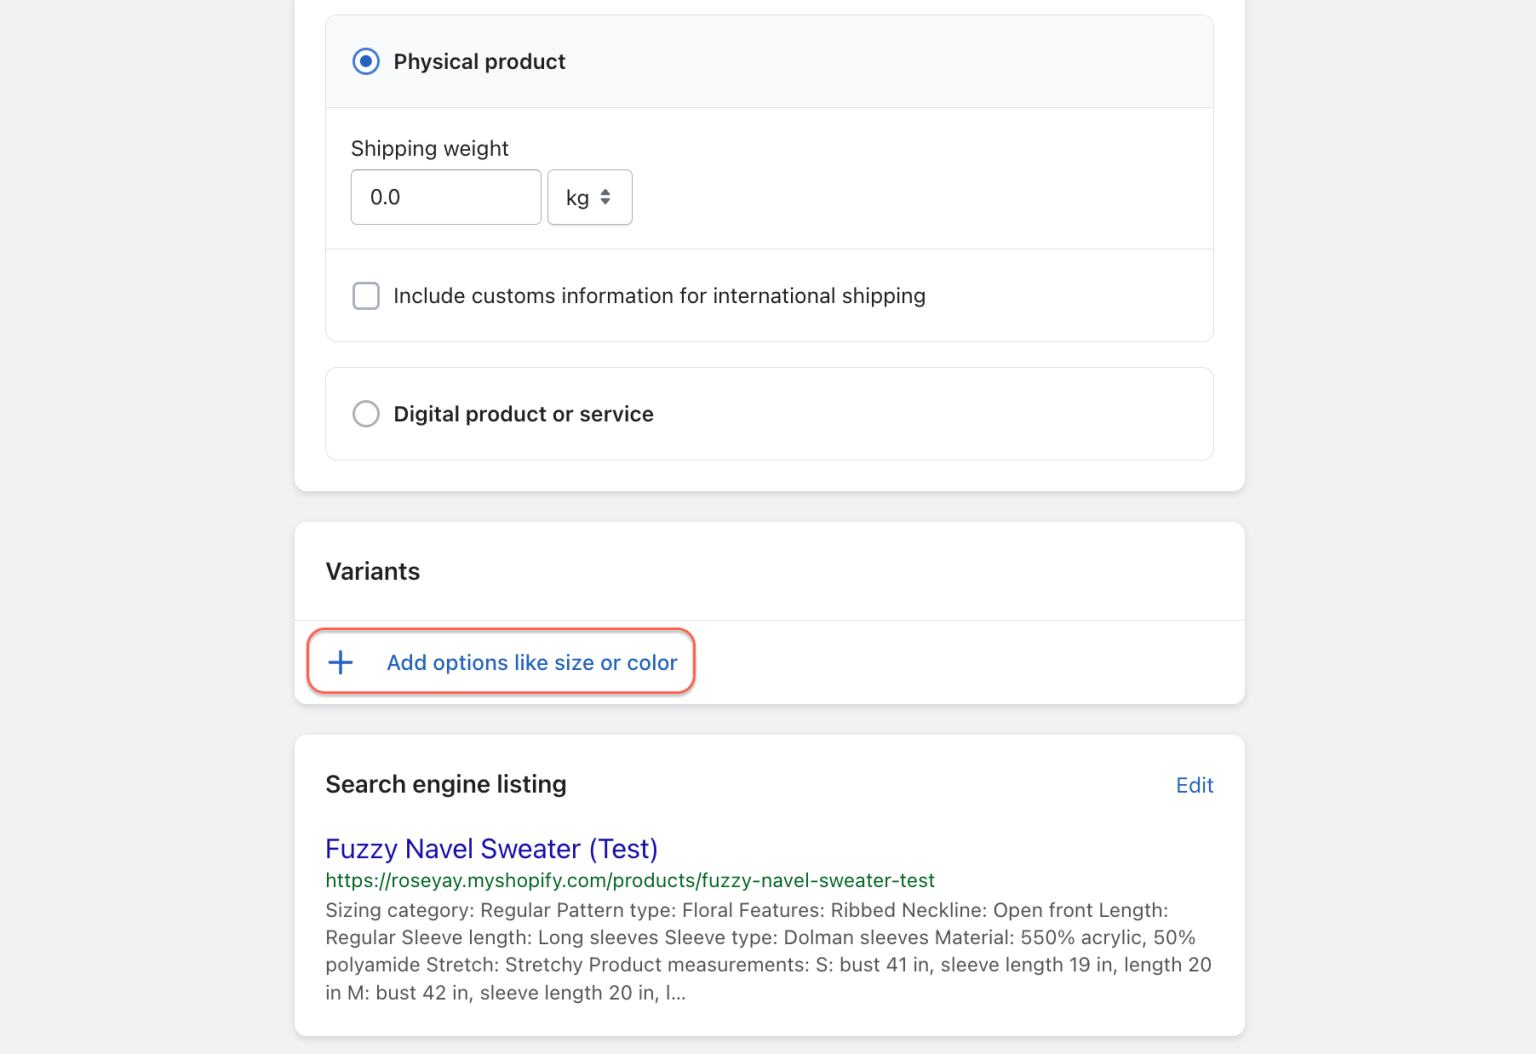Viewport: 1536px width, 1054px height.
Task: Enable the customs information checkbox
Action: pos(366,296)
